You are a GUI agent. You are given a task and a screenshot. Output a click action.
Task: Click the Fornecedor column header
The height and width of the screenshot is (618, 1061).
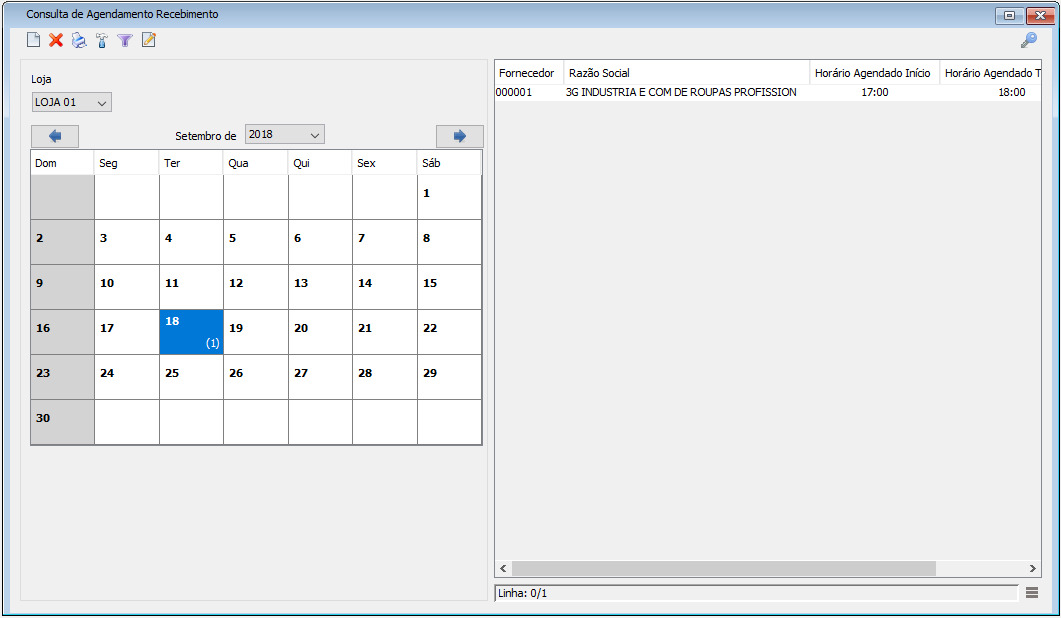[528, 73]
